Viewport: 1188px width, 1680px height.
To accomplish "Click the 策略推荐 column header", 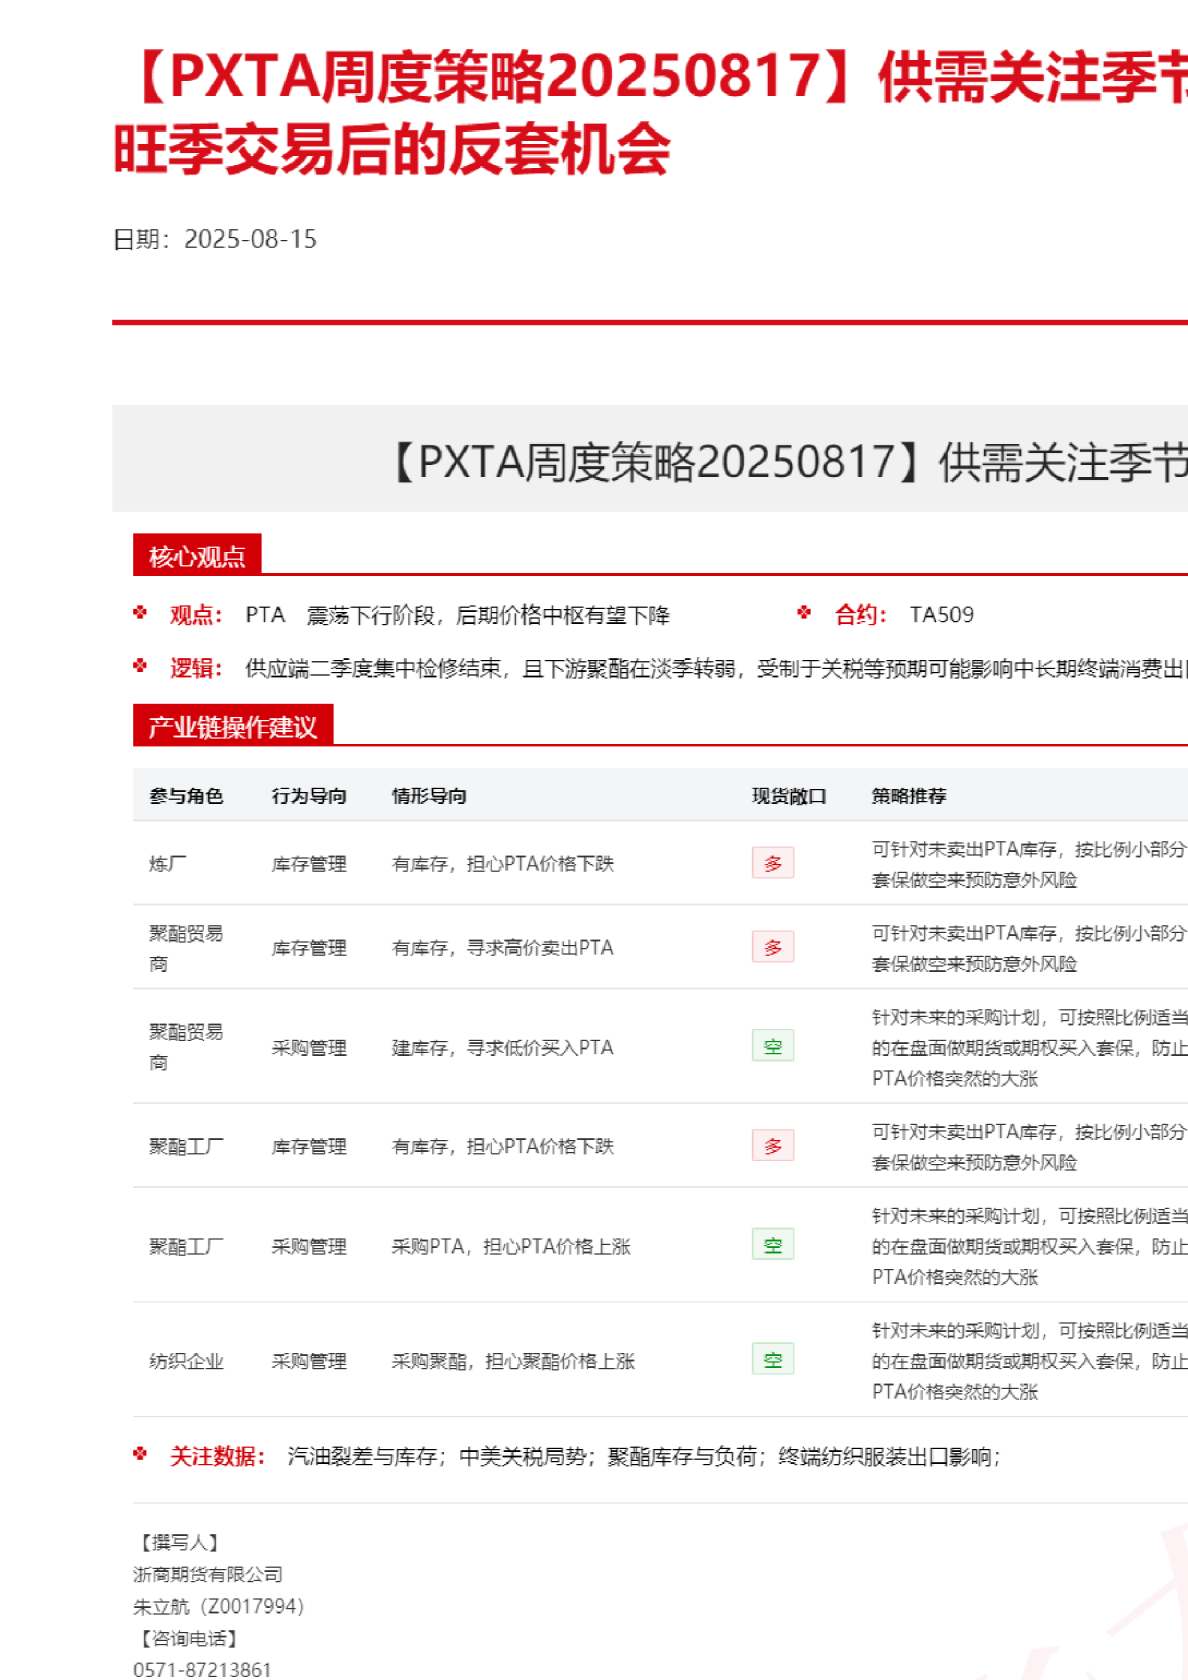I will click(x=908, y=796).
